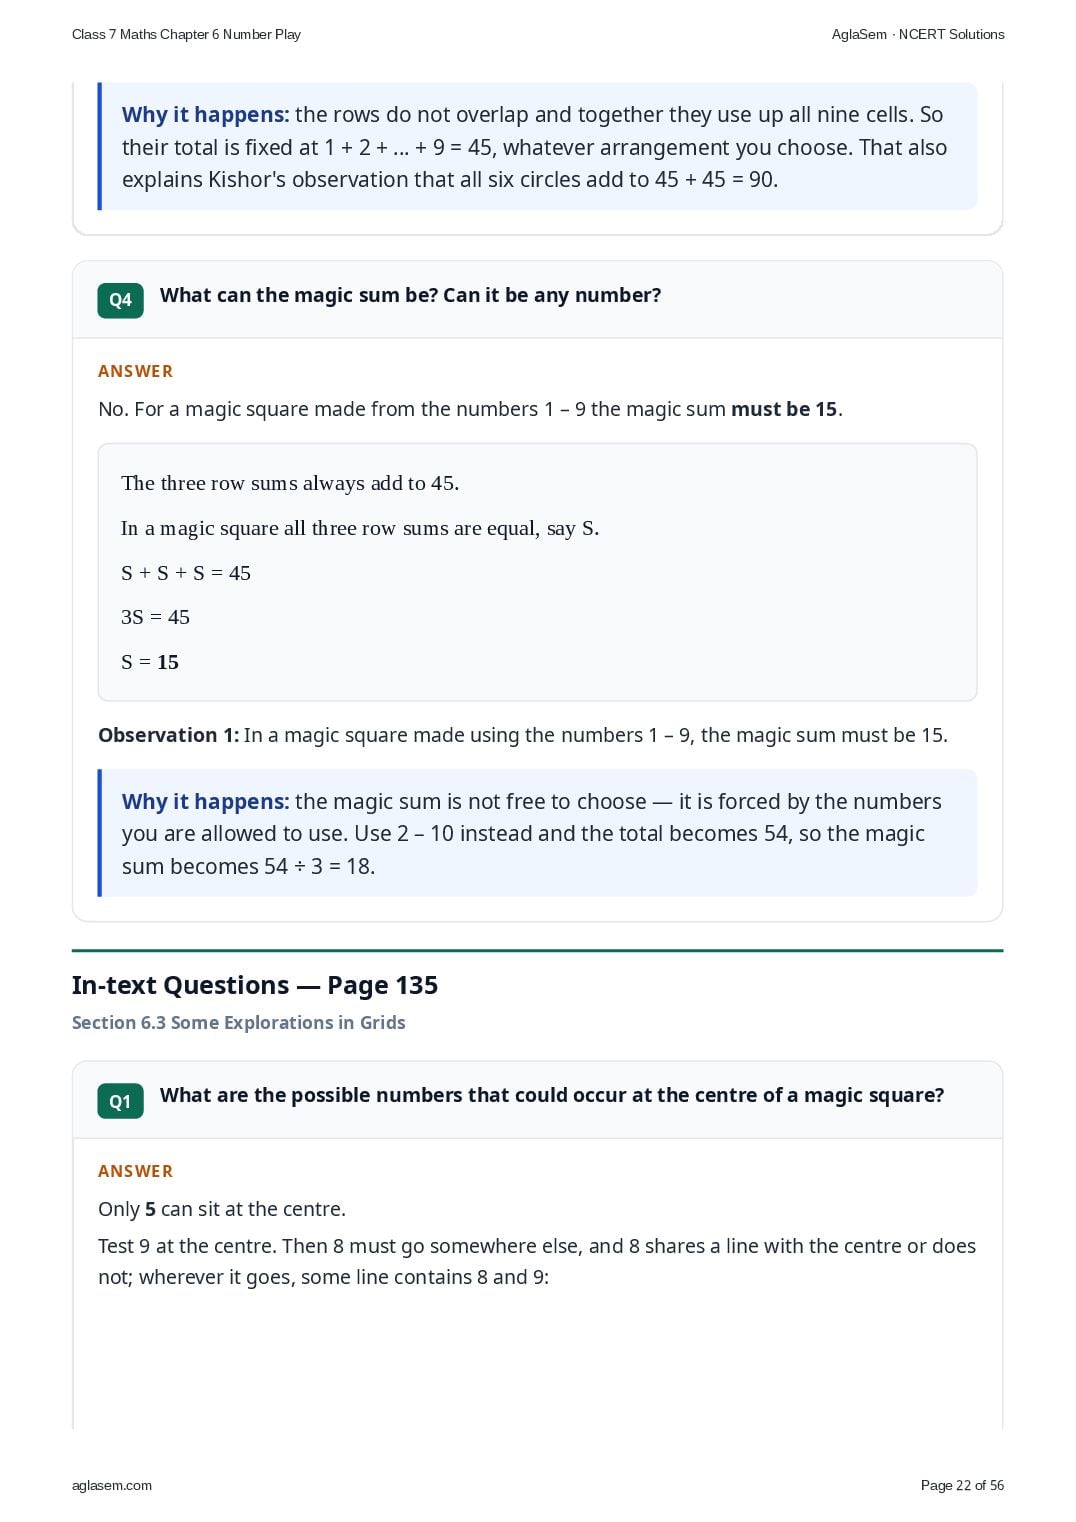This screenshot has height=1522, width=1076.
Task: Click the question 'What can the magic sum be?'
Action: pyautogui.click(x=410, y=295)
